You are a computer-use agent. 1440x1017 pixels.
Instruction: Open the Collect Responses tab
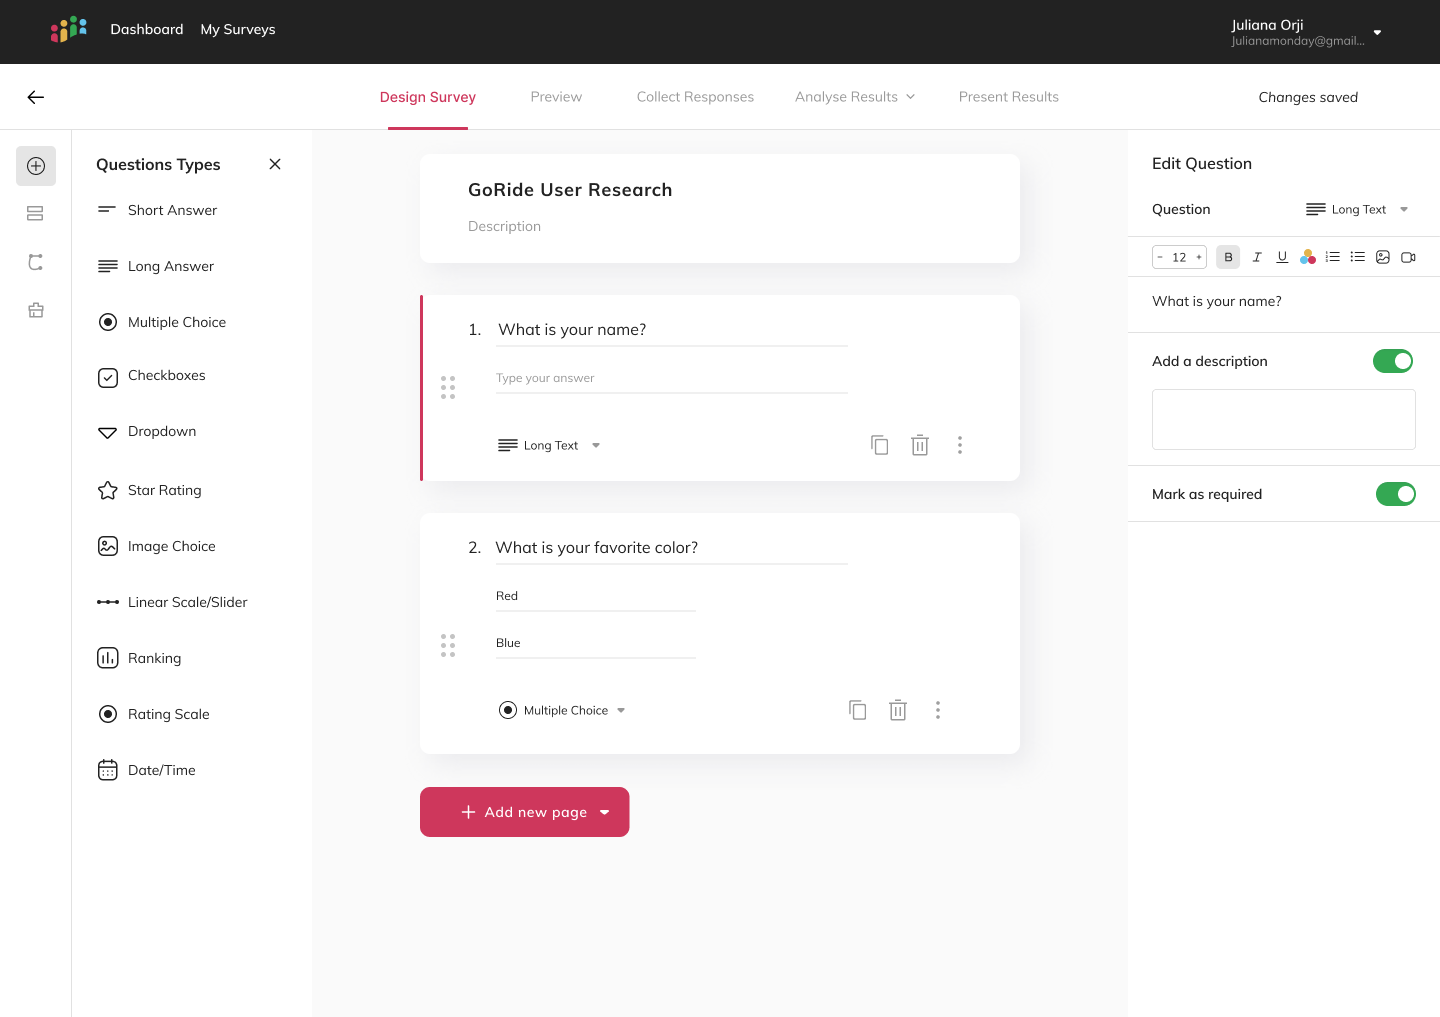(x=695, y=97)
